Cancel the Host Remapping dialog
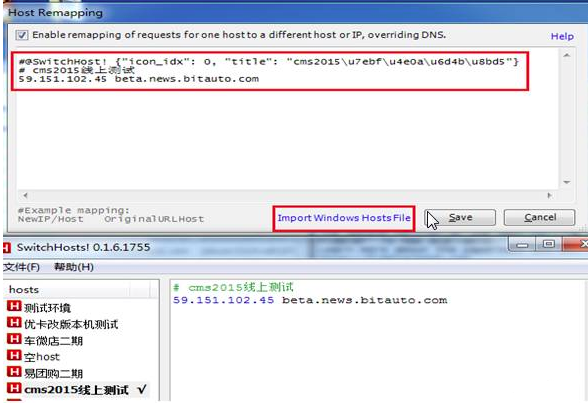This screenshot has width=588, height=407. point(539,218)
